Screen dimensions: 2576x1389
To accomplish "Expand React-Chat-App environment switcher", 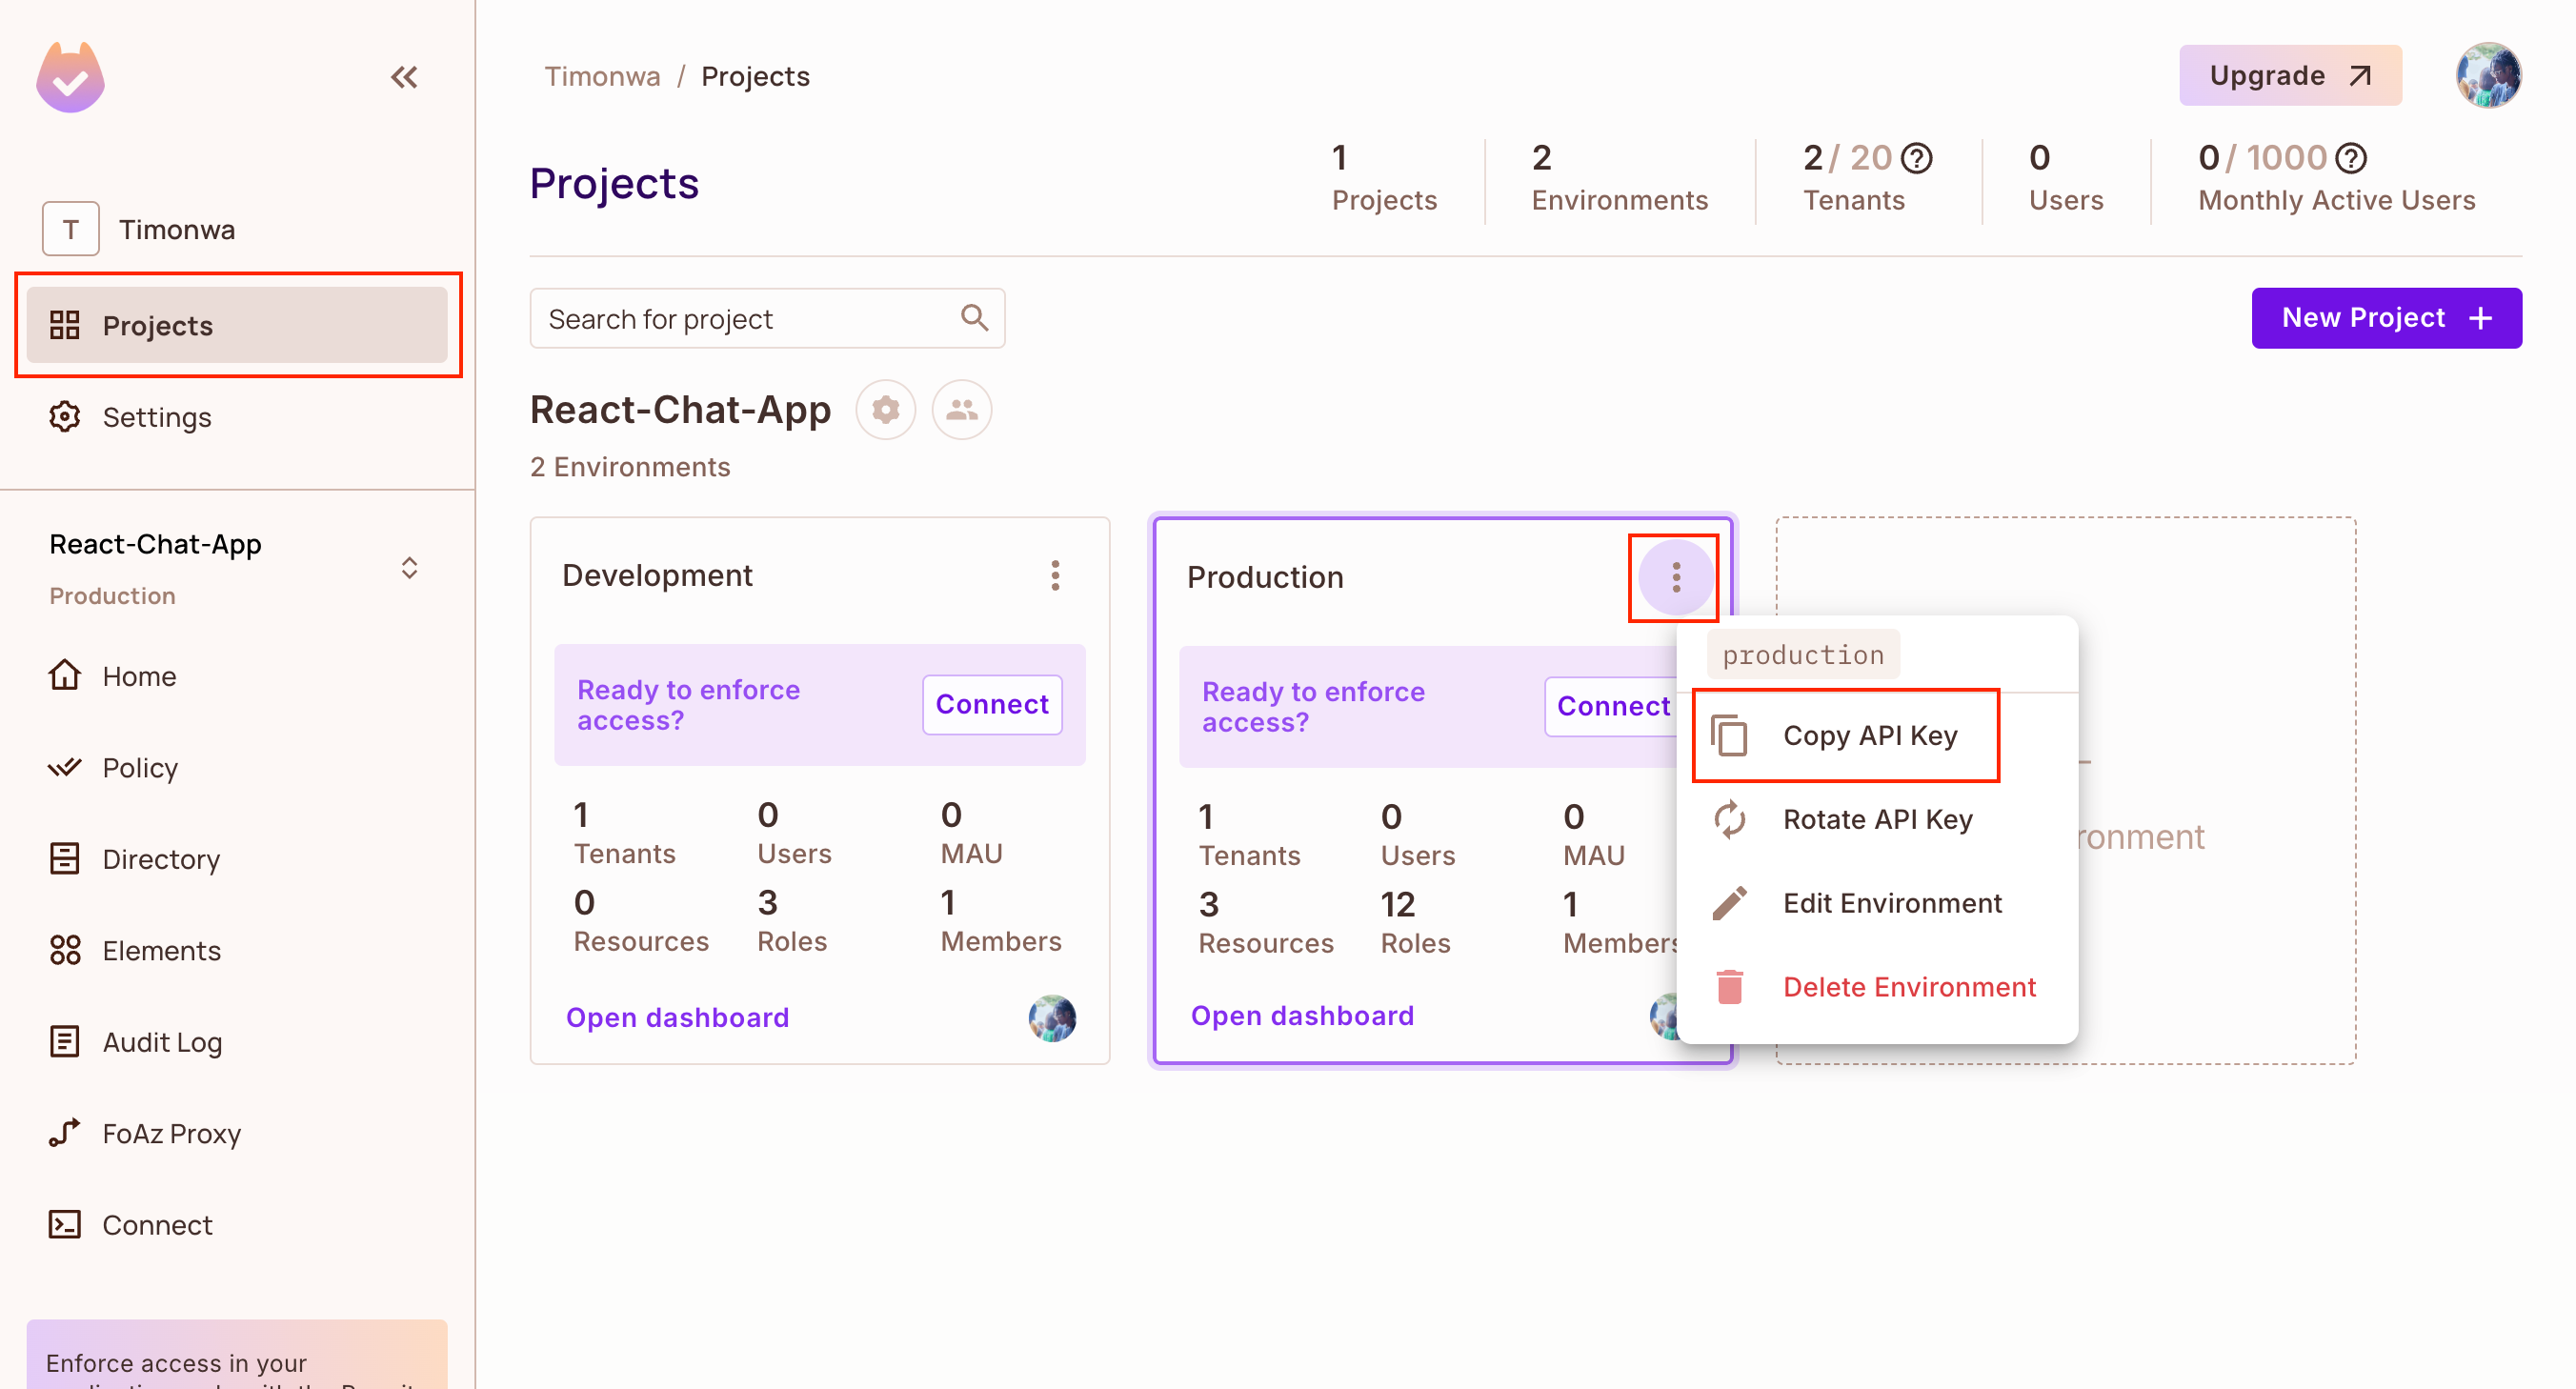I will 409,568.
